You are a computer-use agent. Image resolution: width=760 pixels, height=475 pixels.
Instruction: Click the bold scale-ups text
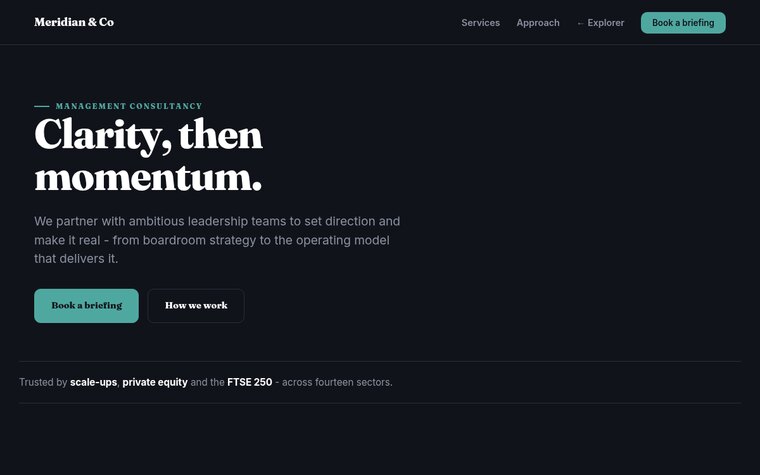click(x=94, y=382)
